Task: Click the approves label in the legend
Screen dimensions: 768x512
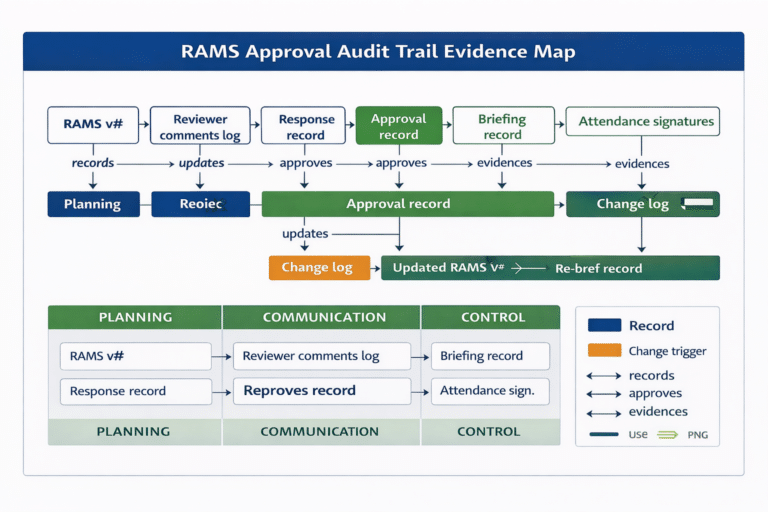Action: click(x=655, y=393)
